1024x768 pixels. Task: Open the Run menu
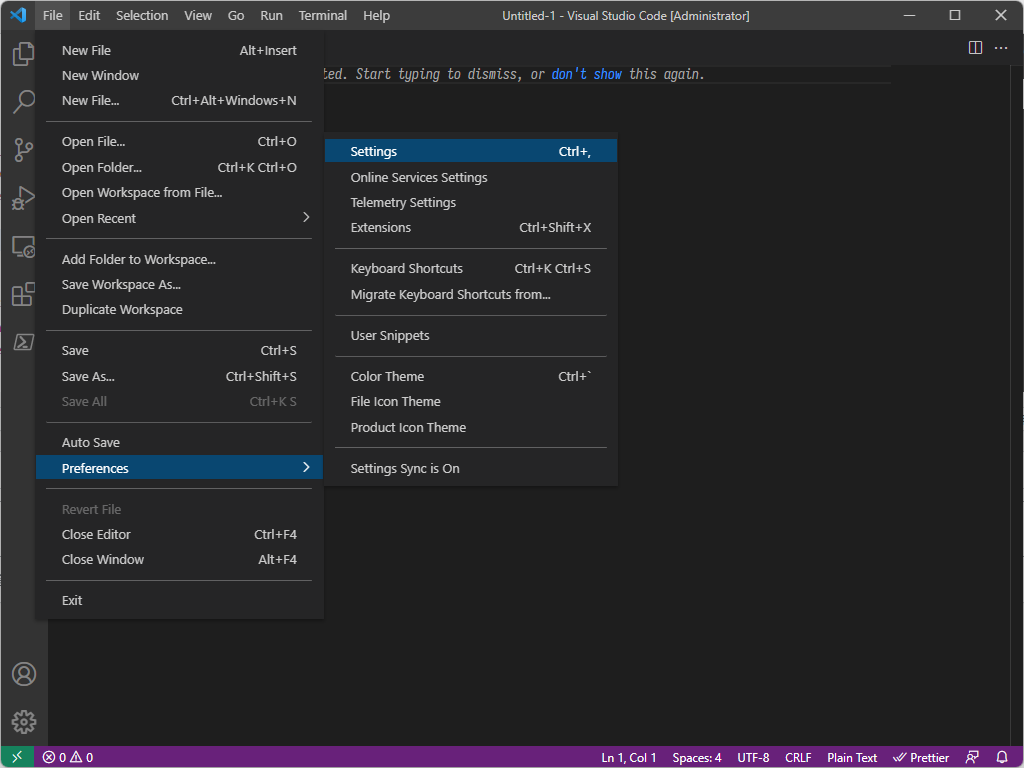click(x=271, y=15)
